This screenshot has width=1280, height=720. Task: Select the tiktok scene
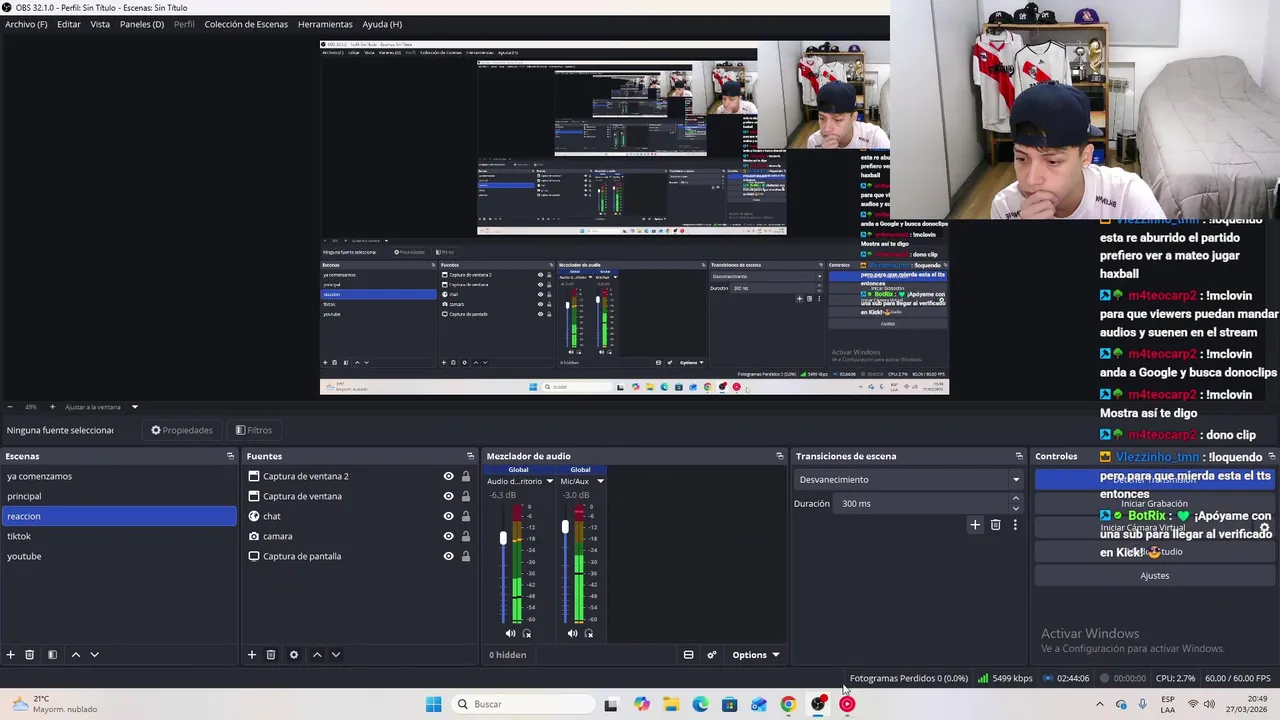tap(119, 536)
